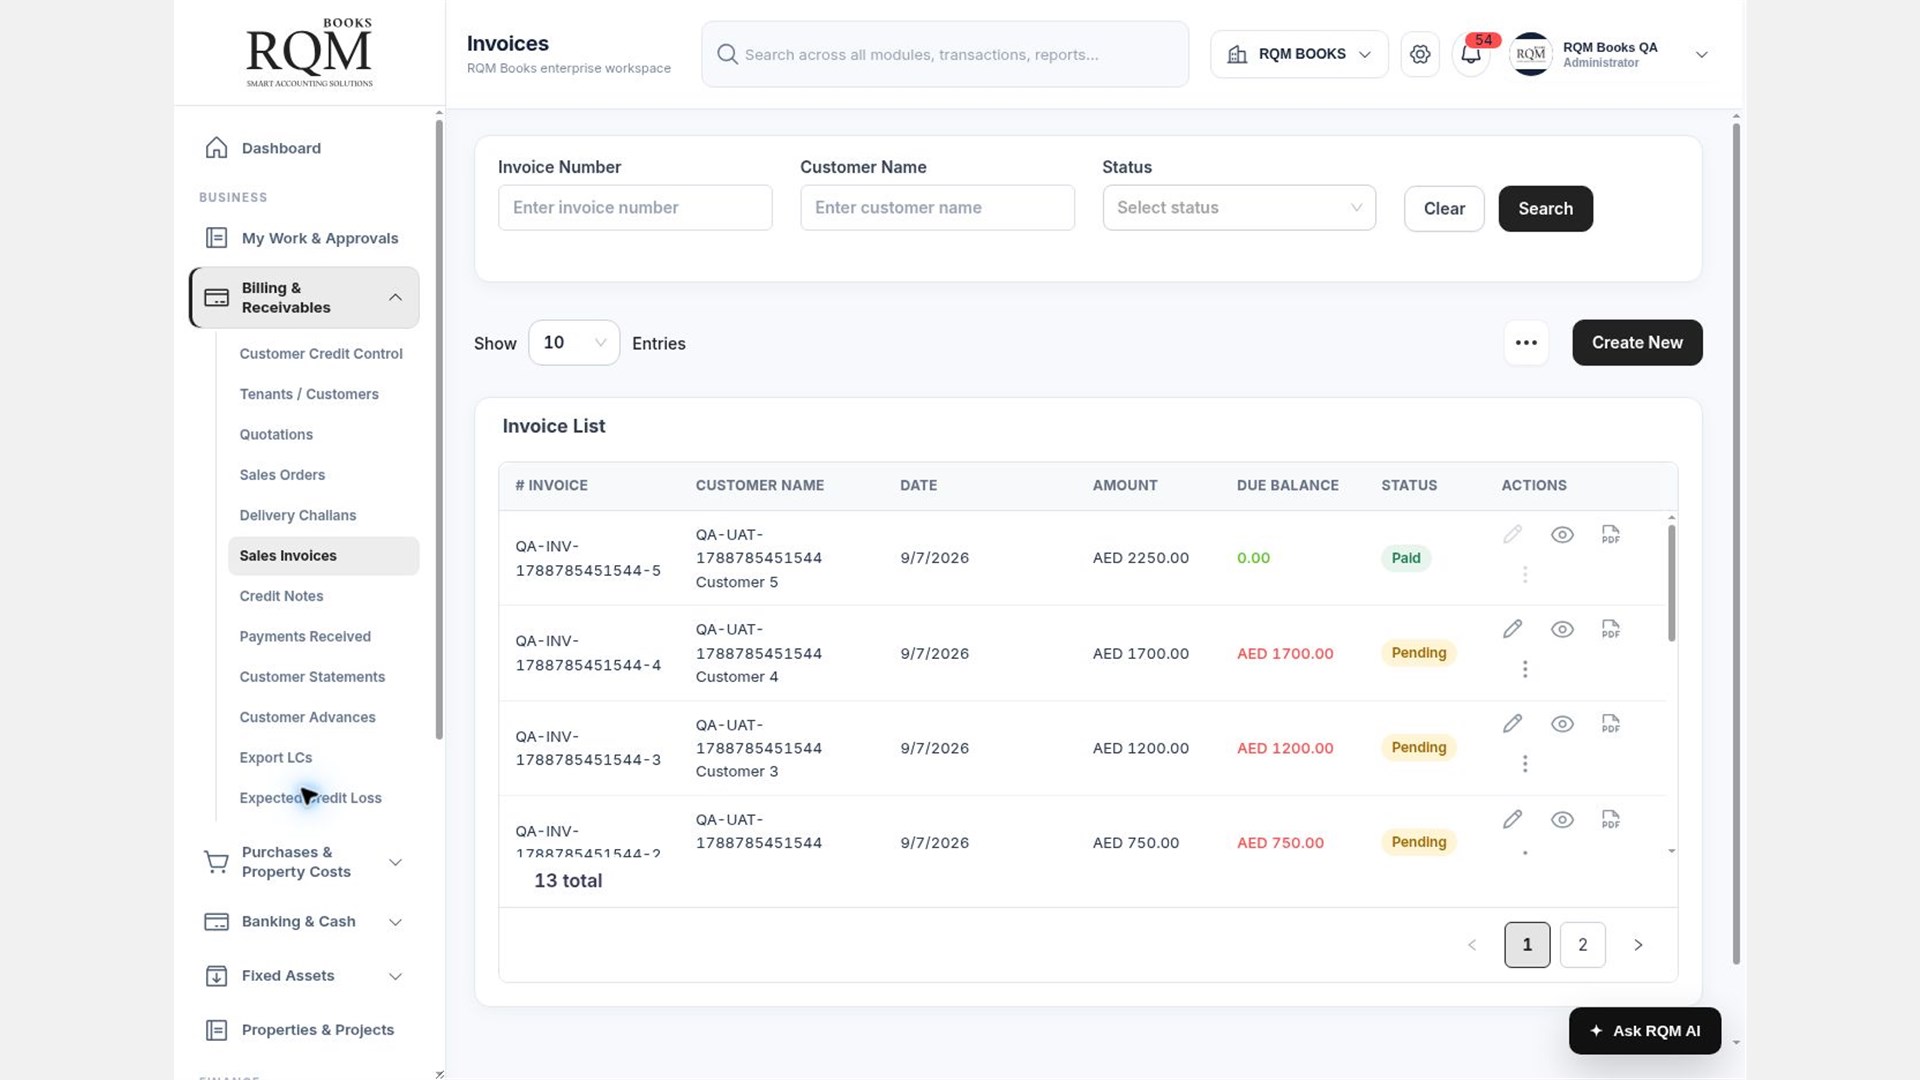Click the Fixed Assets icon
The height and width of the screenshot is (1080, 1920).
(x=216, y=976)
